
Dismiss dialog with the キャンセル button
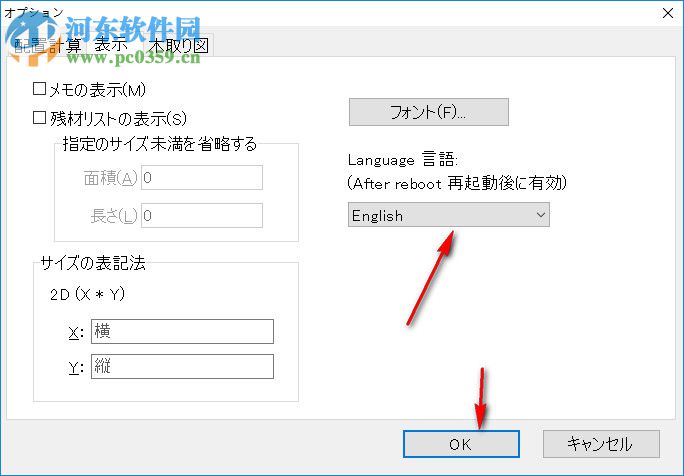click(x=601, y=444)
